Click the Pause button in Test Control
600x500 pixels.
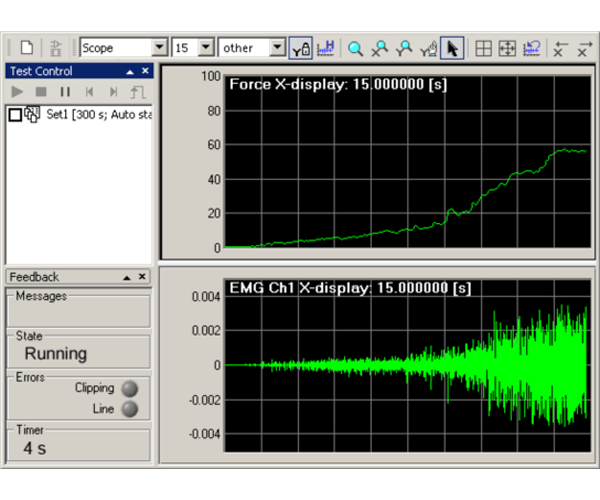click(x=65, y=92)
